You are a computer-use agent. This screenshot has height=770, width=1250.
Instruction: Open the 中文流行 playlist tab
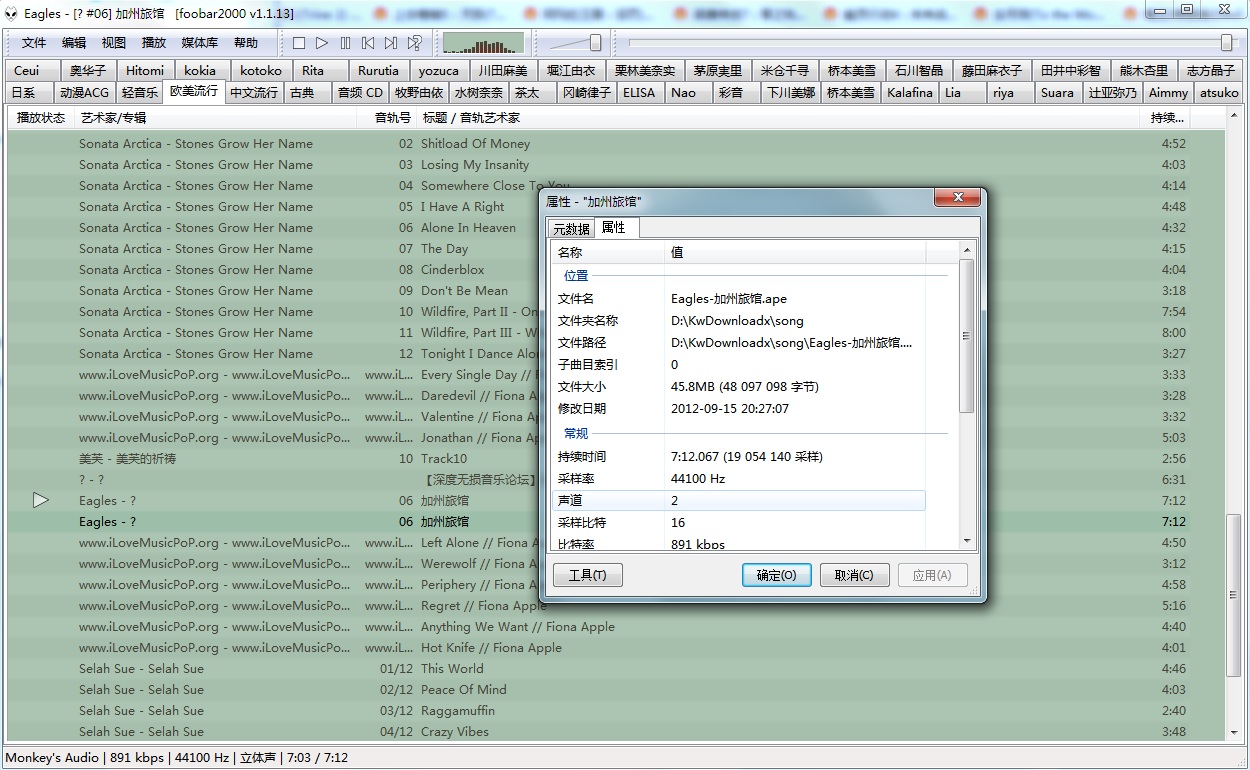click(254, 92)
